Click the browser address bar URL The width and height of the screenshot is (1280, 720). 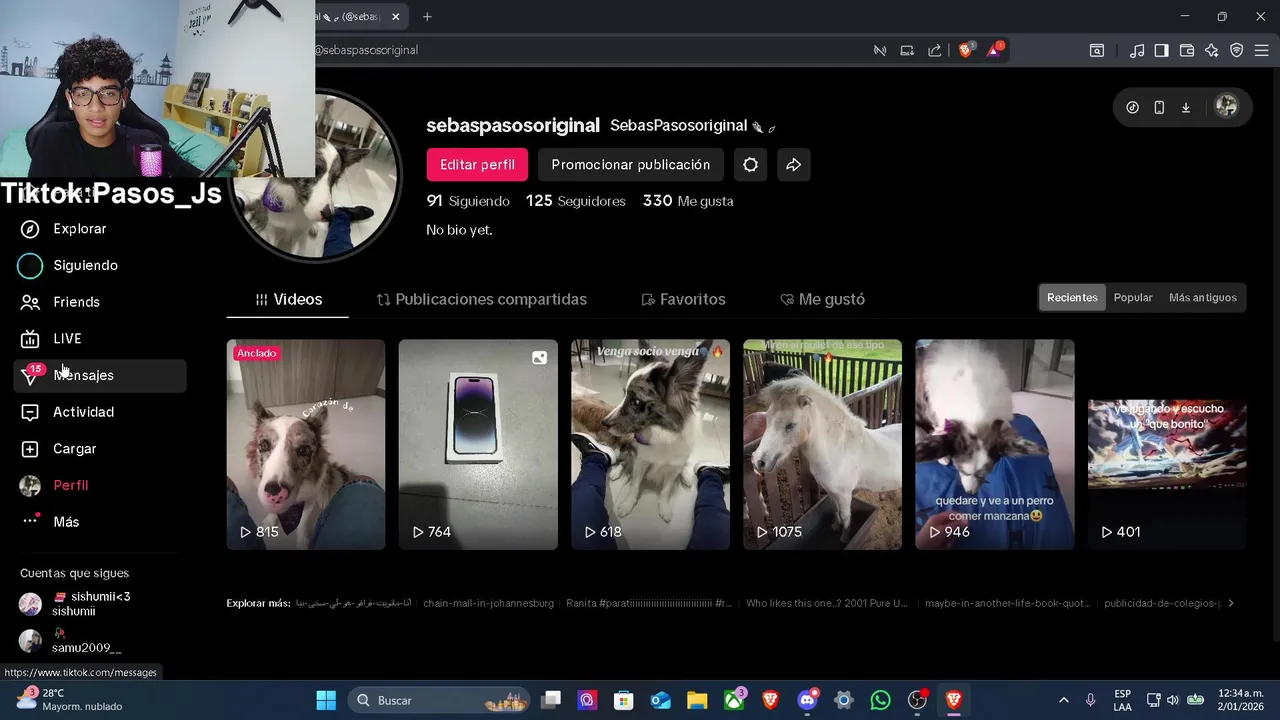366,50
